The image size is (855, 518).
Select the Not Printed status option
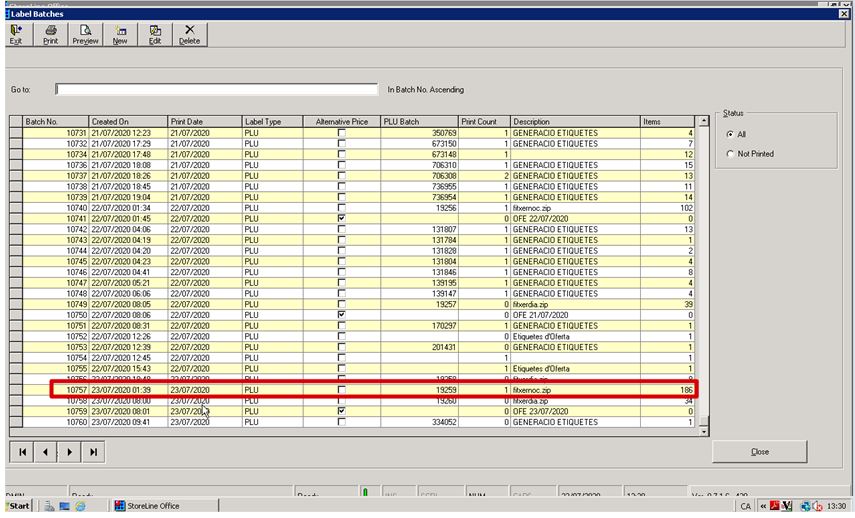click(730, 154)
